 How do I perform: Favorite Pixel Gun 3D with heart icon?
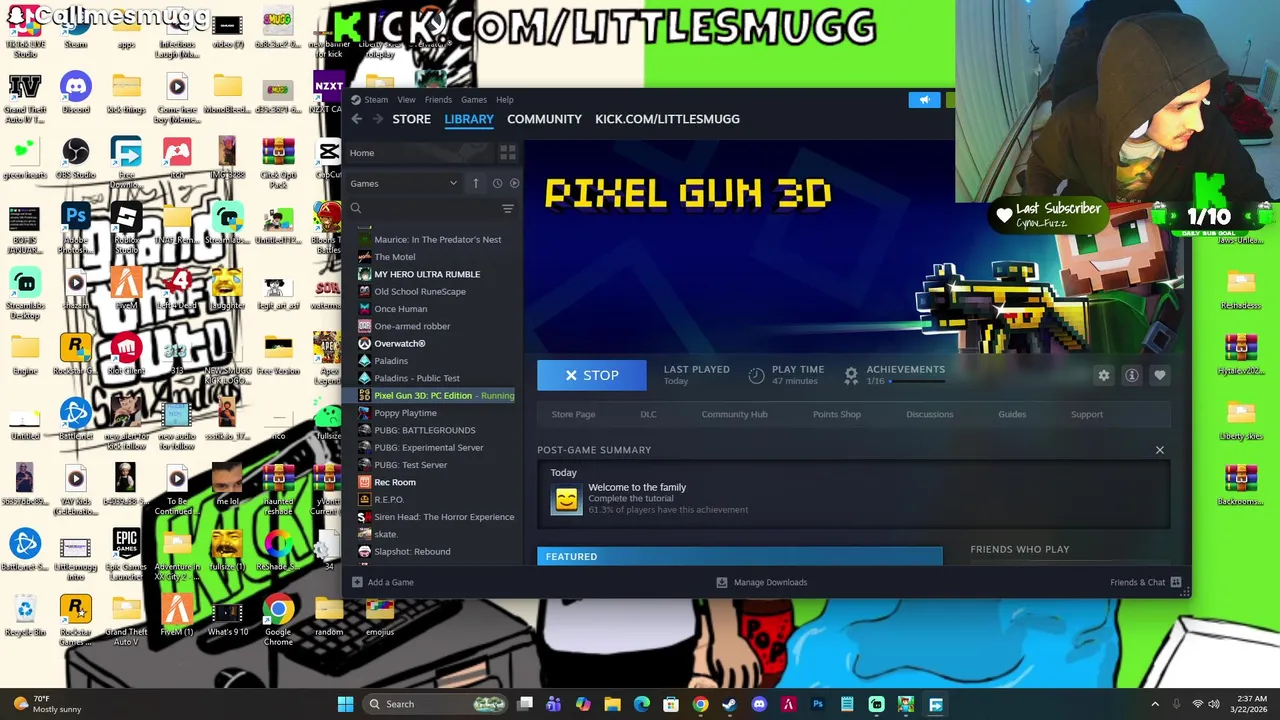coord(1160,375)
